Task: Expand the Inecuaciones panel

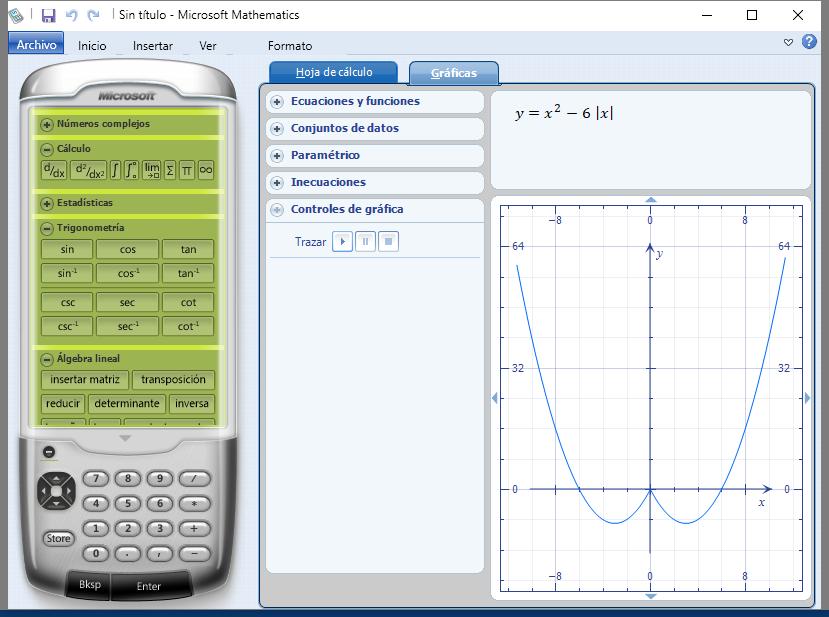Action: [277, 182]
